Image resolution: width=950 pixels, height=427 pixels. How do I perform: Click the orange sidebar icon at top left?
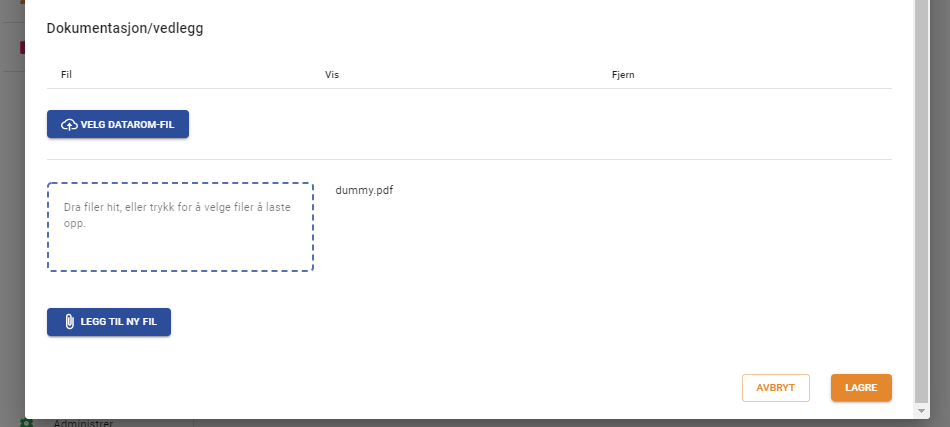point(21,3)
